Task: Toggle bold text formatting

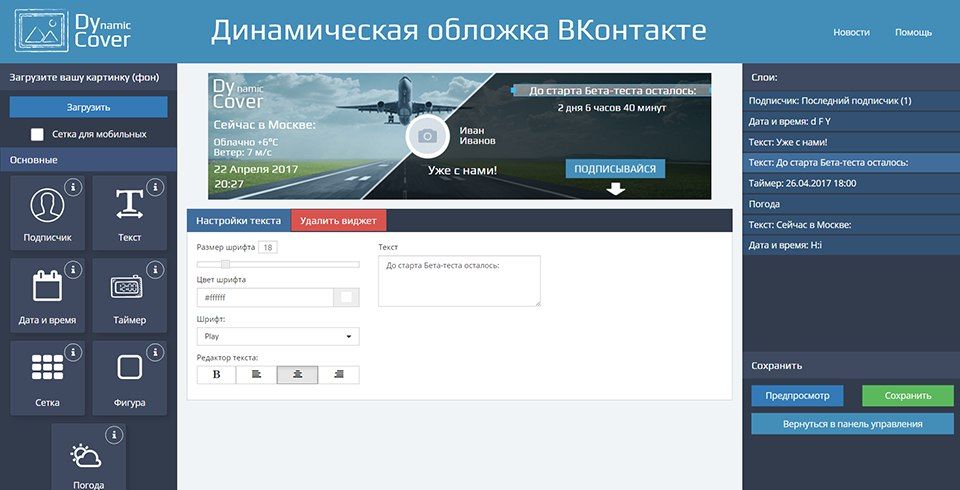Action: coord(216,375)
